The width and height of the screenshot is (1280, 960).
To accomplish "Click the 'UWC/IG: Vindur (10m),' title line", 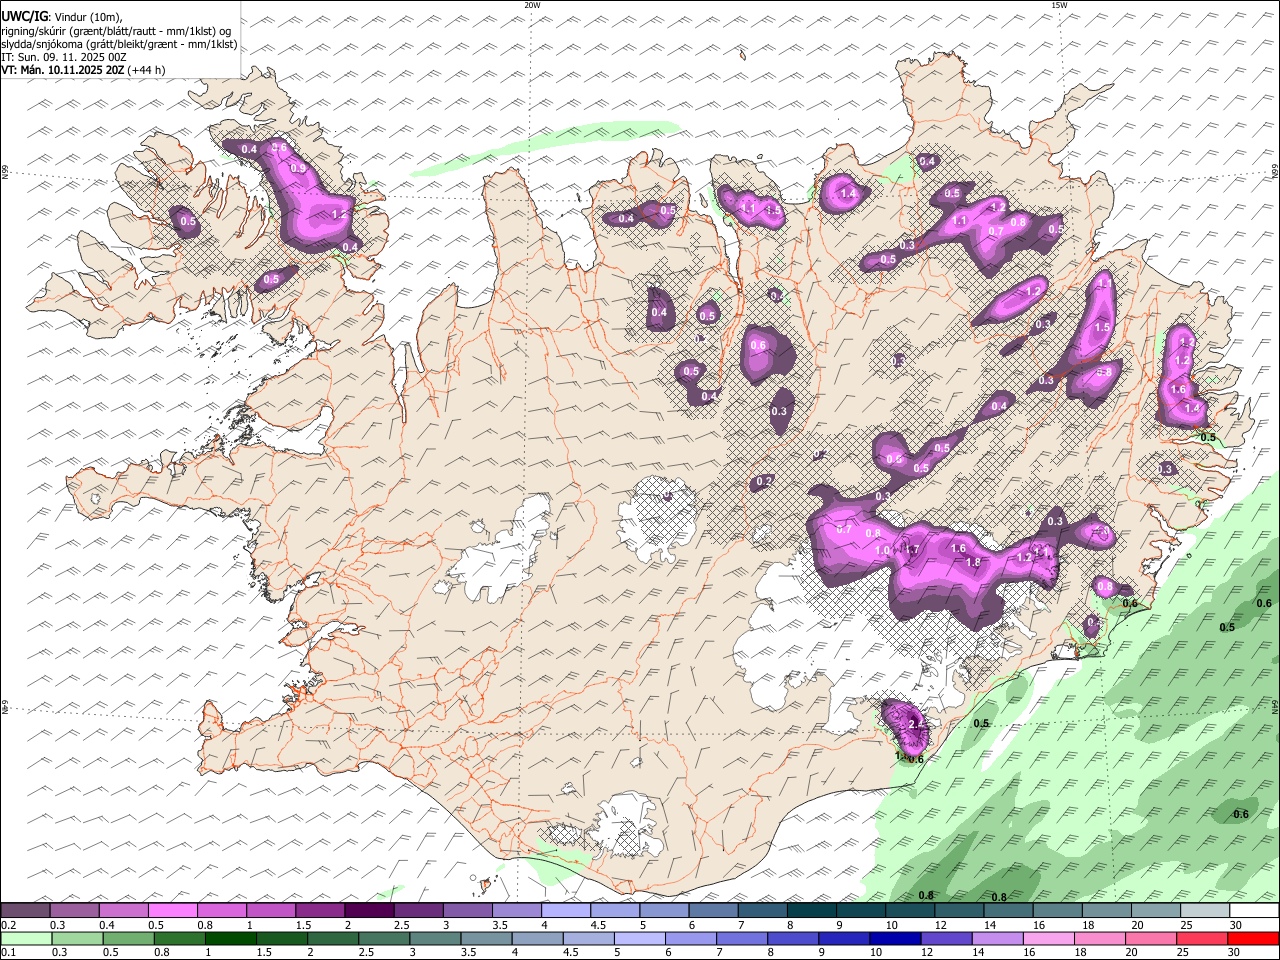I will (x=61, y=16).
